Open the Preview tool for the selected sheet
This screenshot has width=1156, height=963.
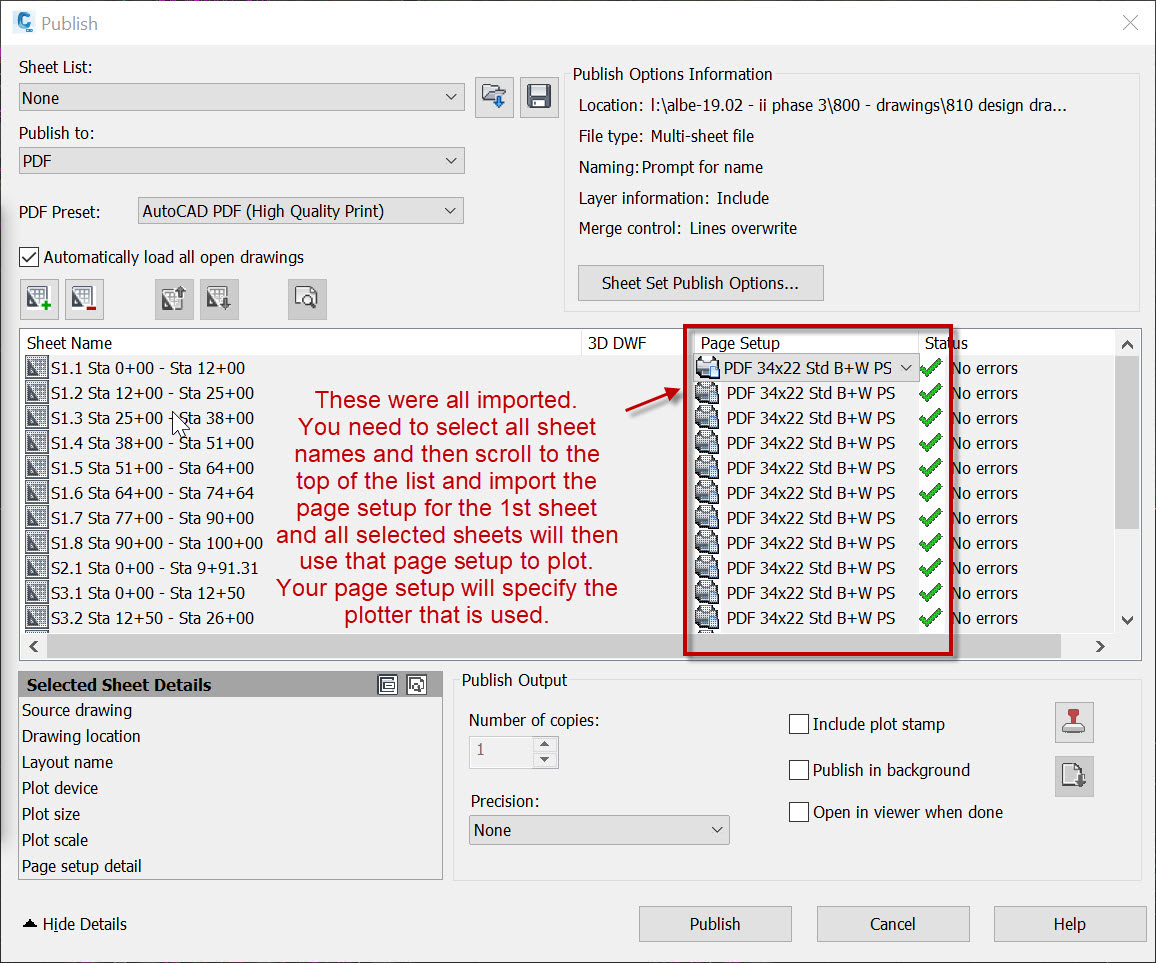pos(307,298)
